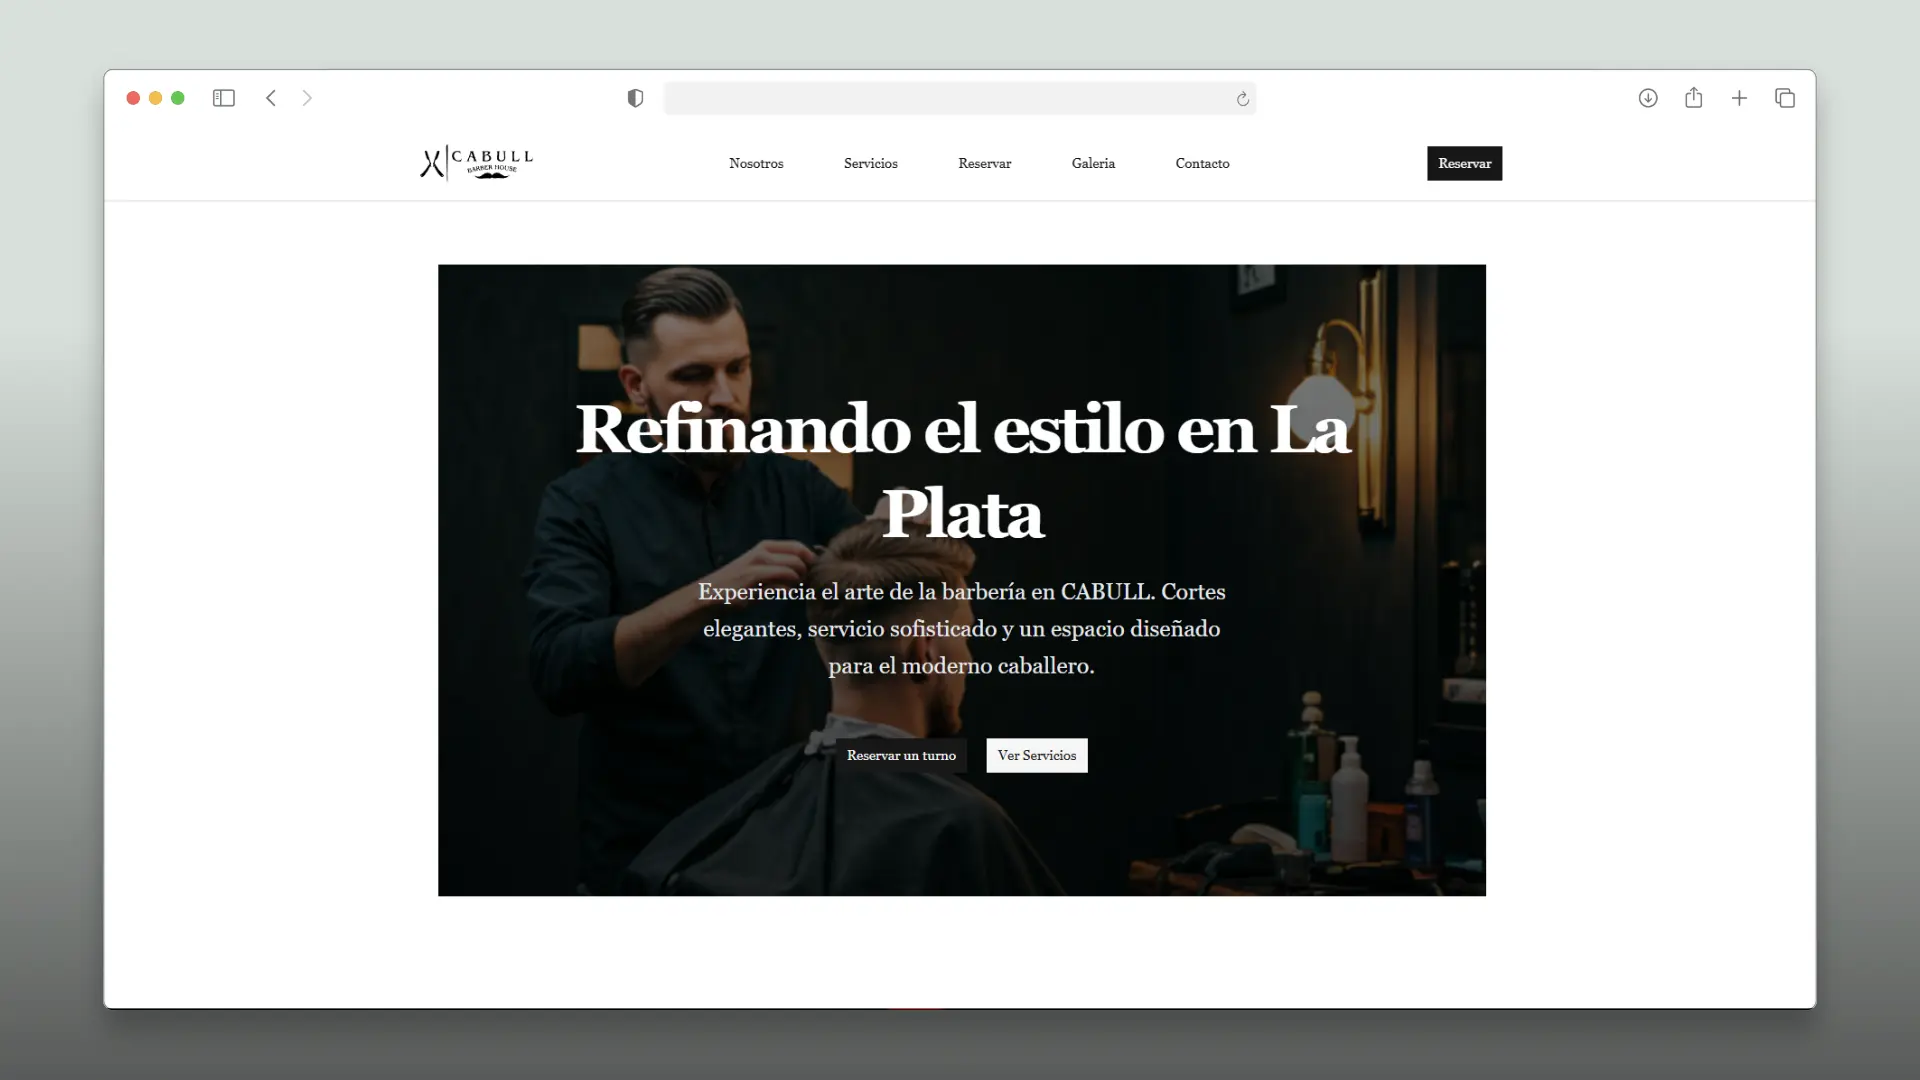Screen dimensions: 1920x1080
Task: Go forward with the right arrow
Action: [x=307, y=98]
